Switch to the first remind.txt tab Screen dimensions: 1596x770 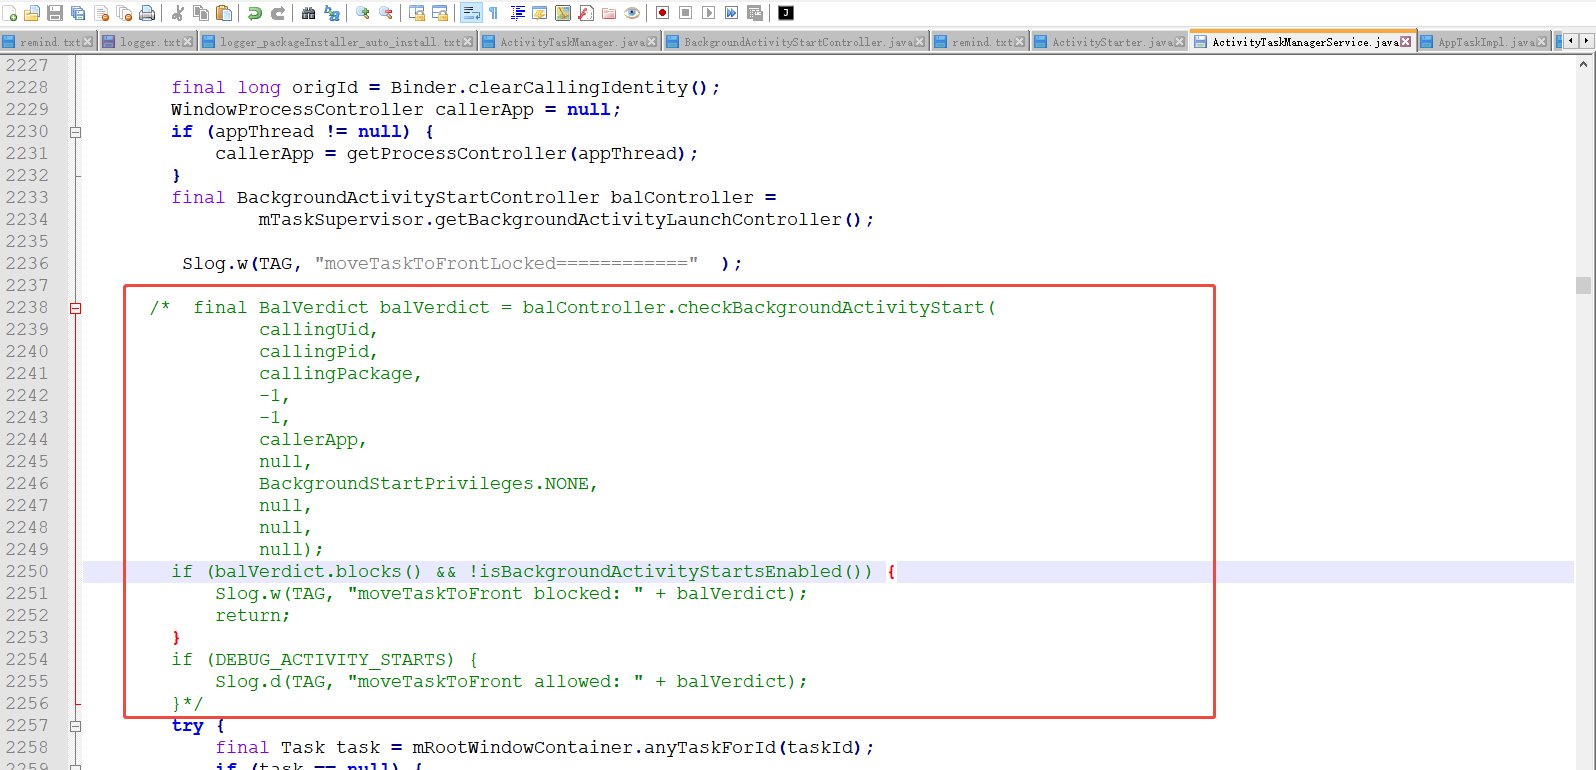47,42
